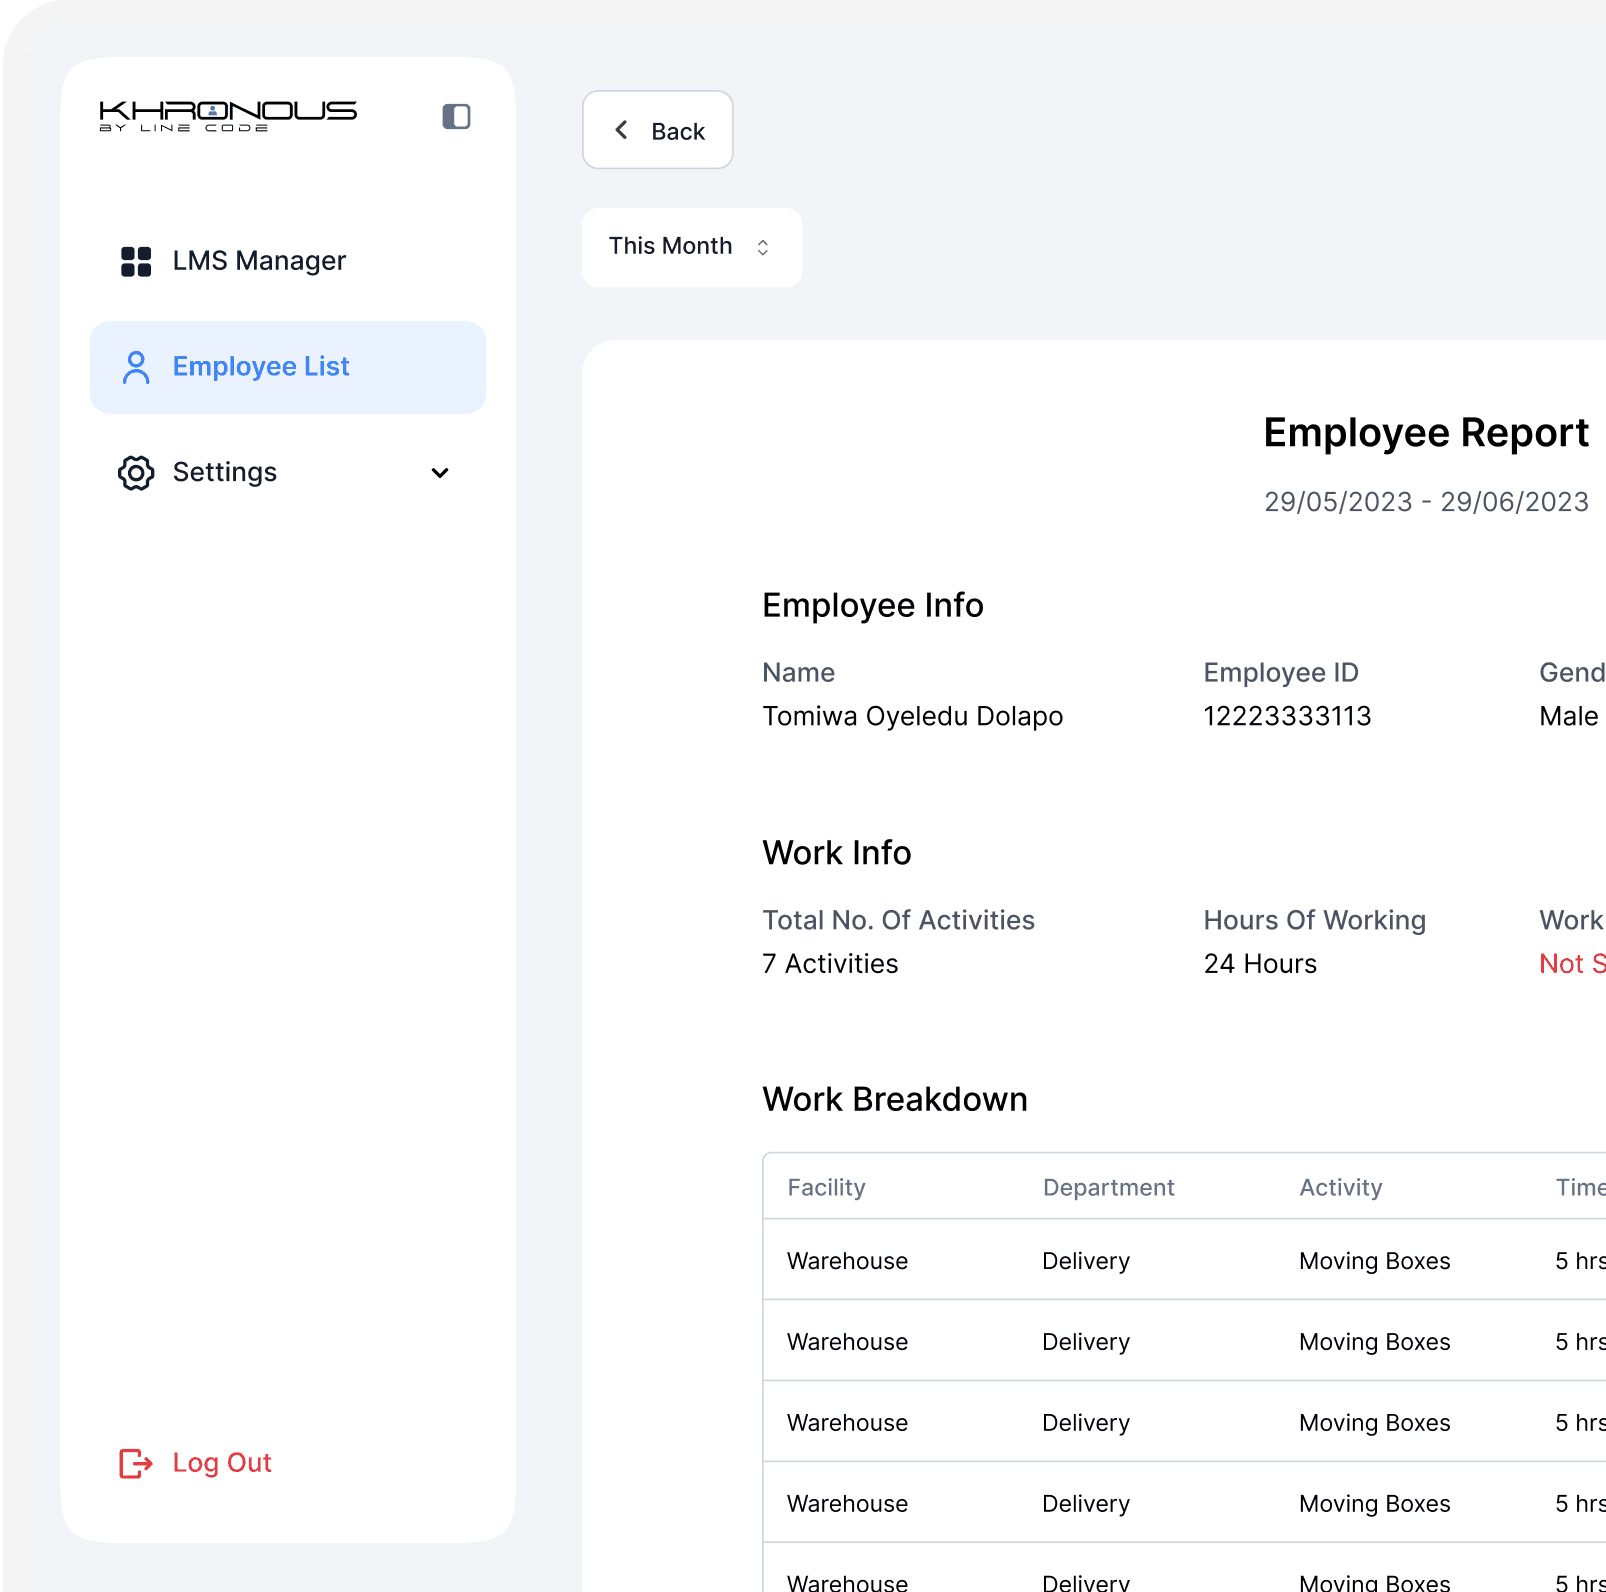
Task: Click the Employee List person icon
Action: (x=136, y=367)
